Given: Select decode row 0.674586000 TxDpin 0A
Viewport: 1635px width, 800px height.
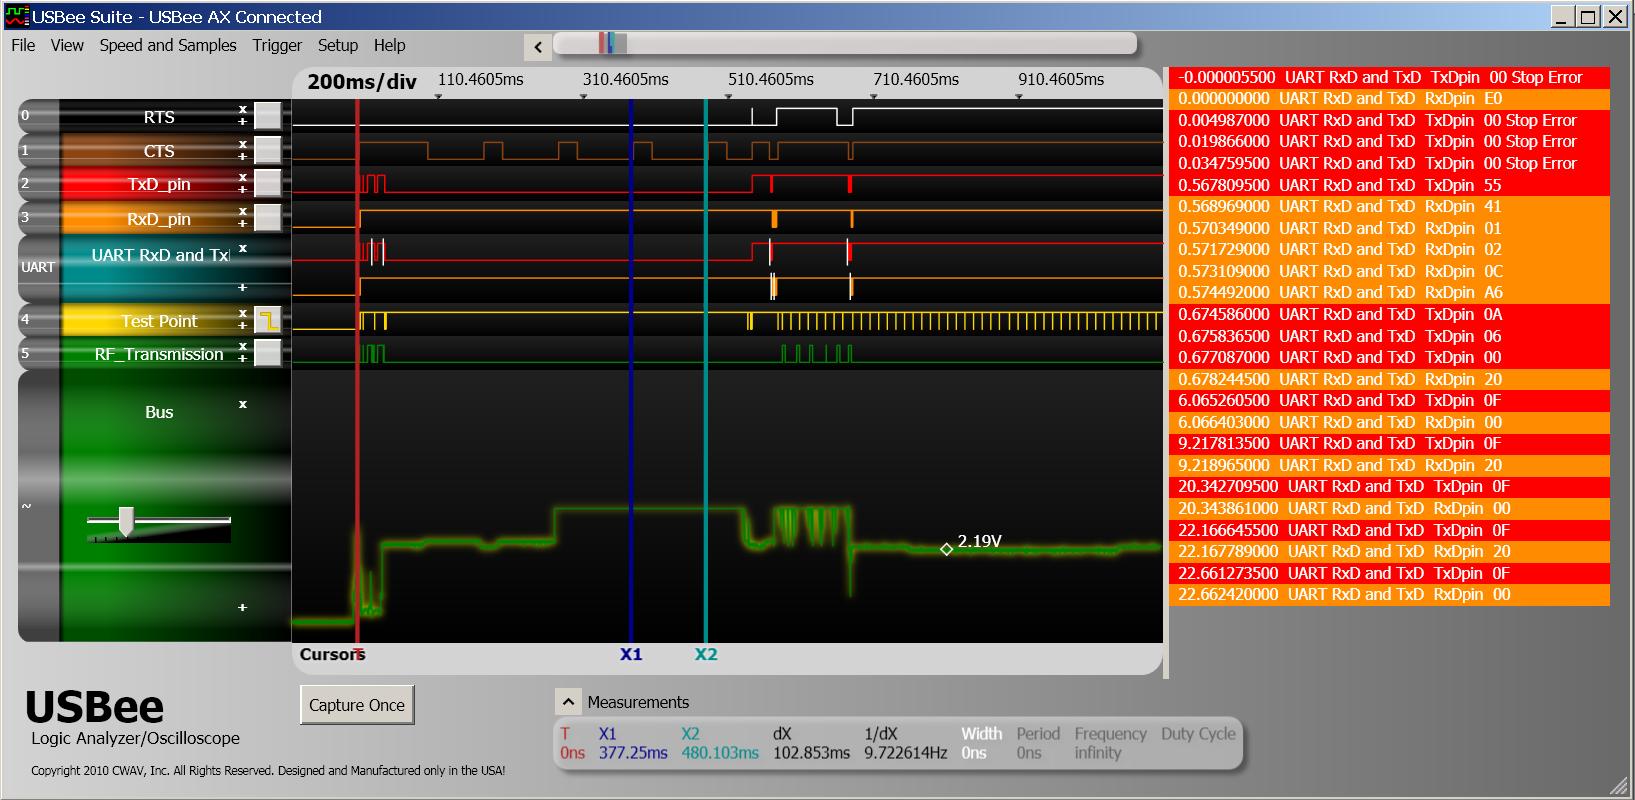Looking at the screenshot, I should click(x=1389, y=314).
